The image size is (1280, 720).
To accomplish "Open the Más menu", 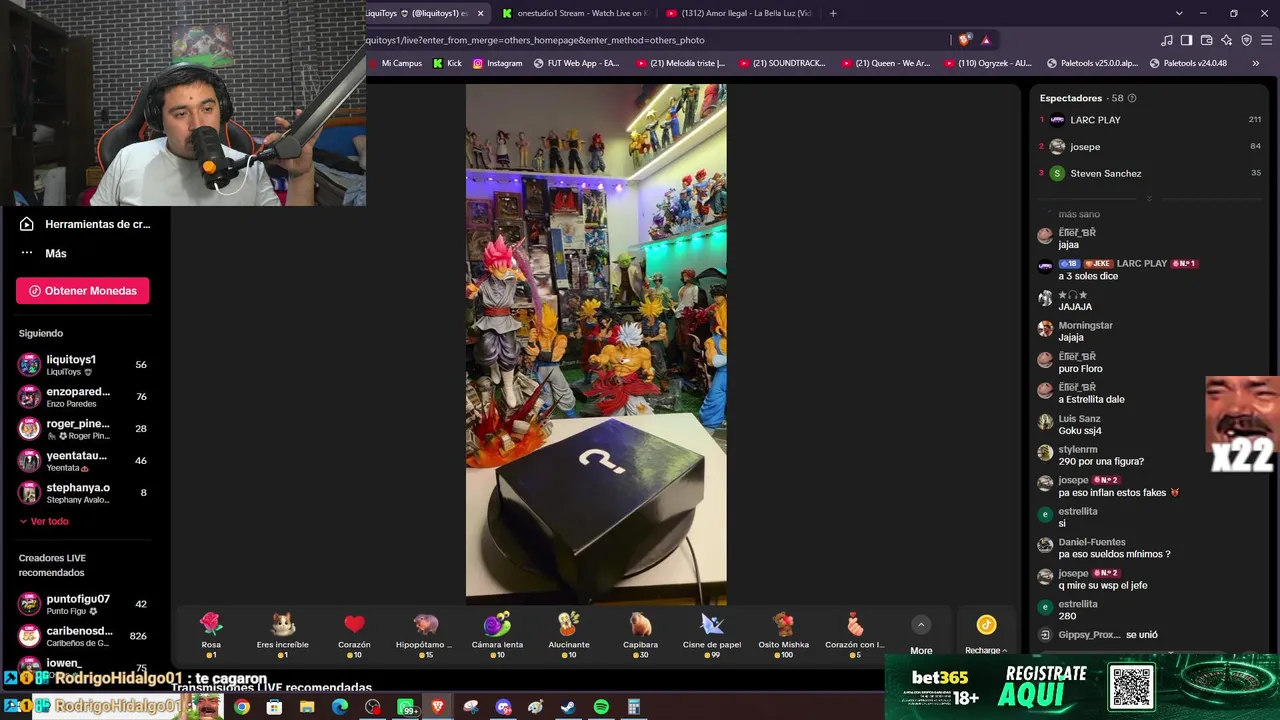I will 43,253.
